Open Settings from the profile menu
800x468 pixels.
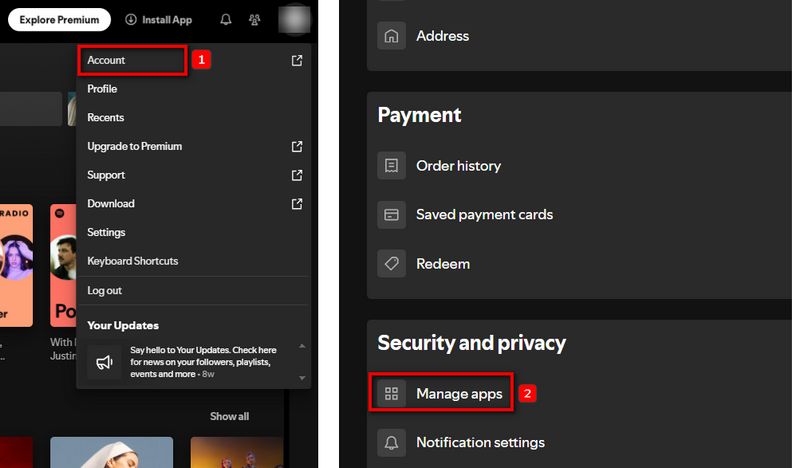193,232
